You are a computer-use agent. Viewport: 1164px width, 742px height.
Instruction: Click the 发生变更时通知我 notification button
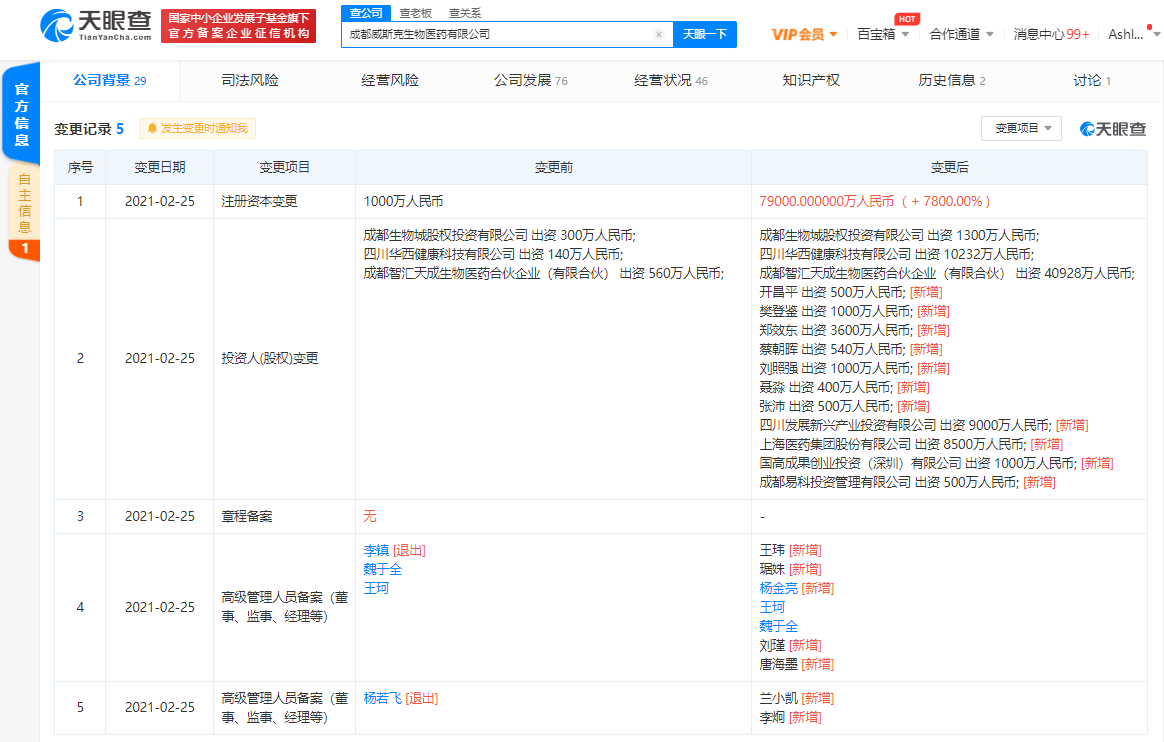pyautogui.click(x=196, y=128)
